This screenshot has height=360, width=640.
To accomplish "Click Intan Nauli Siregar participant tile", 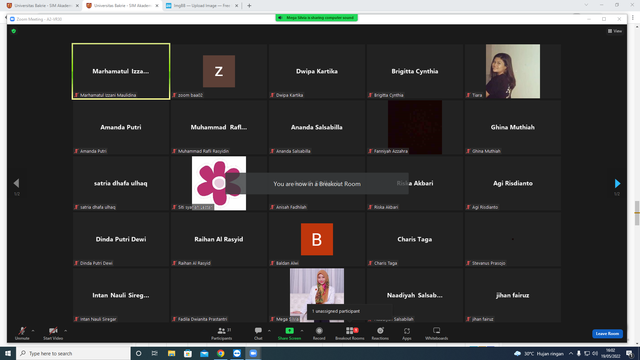I will (x=121, y=295).
